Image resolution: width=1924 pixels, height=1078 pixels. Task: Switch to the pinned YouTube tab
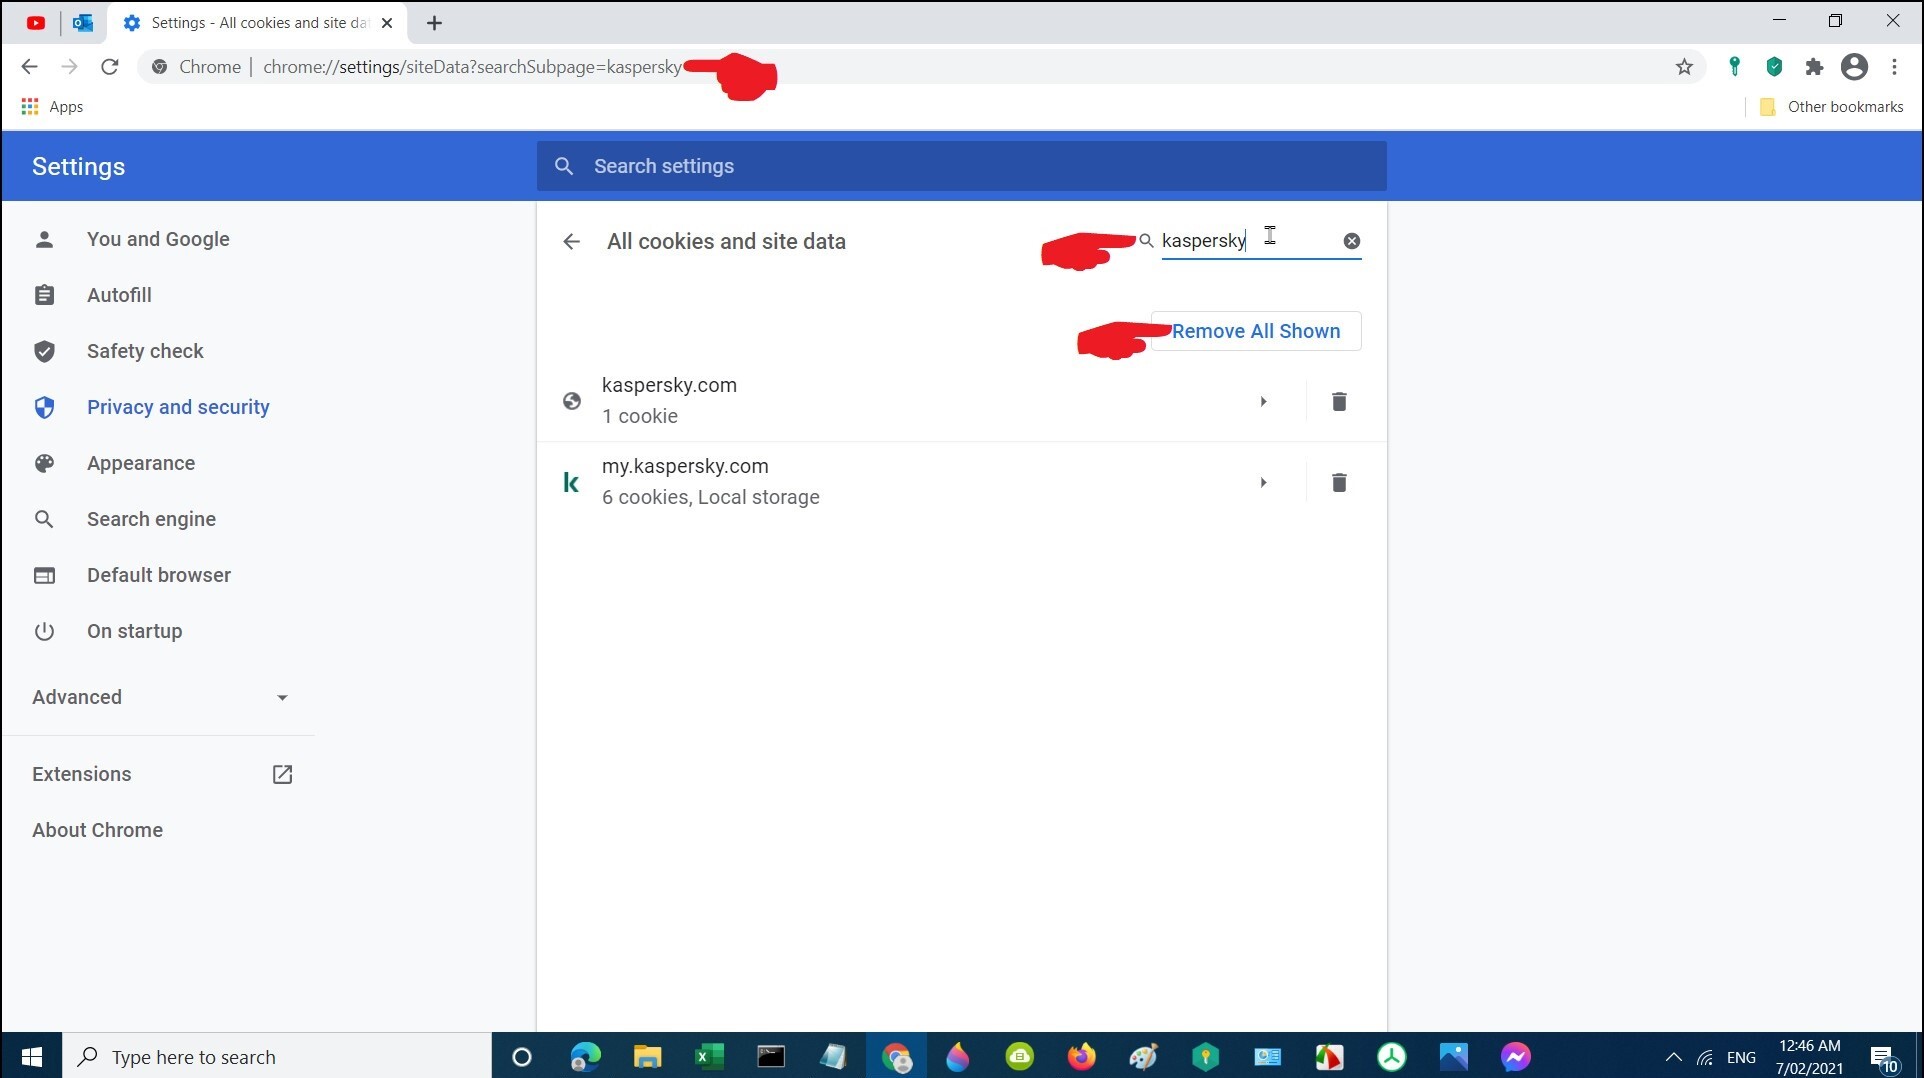click(x=36, y=23)
